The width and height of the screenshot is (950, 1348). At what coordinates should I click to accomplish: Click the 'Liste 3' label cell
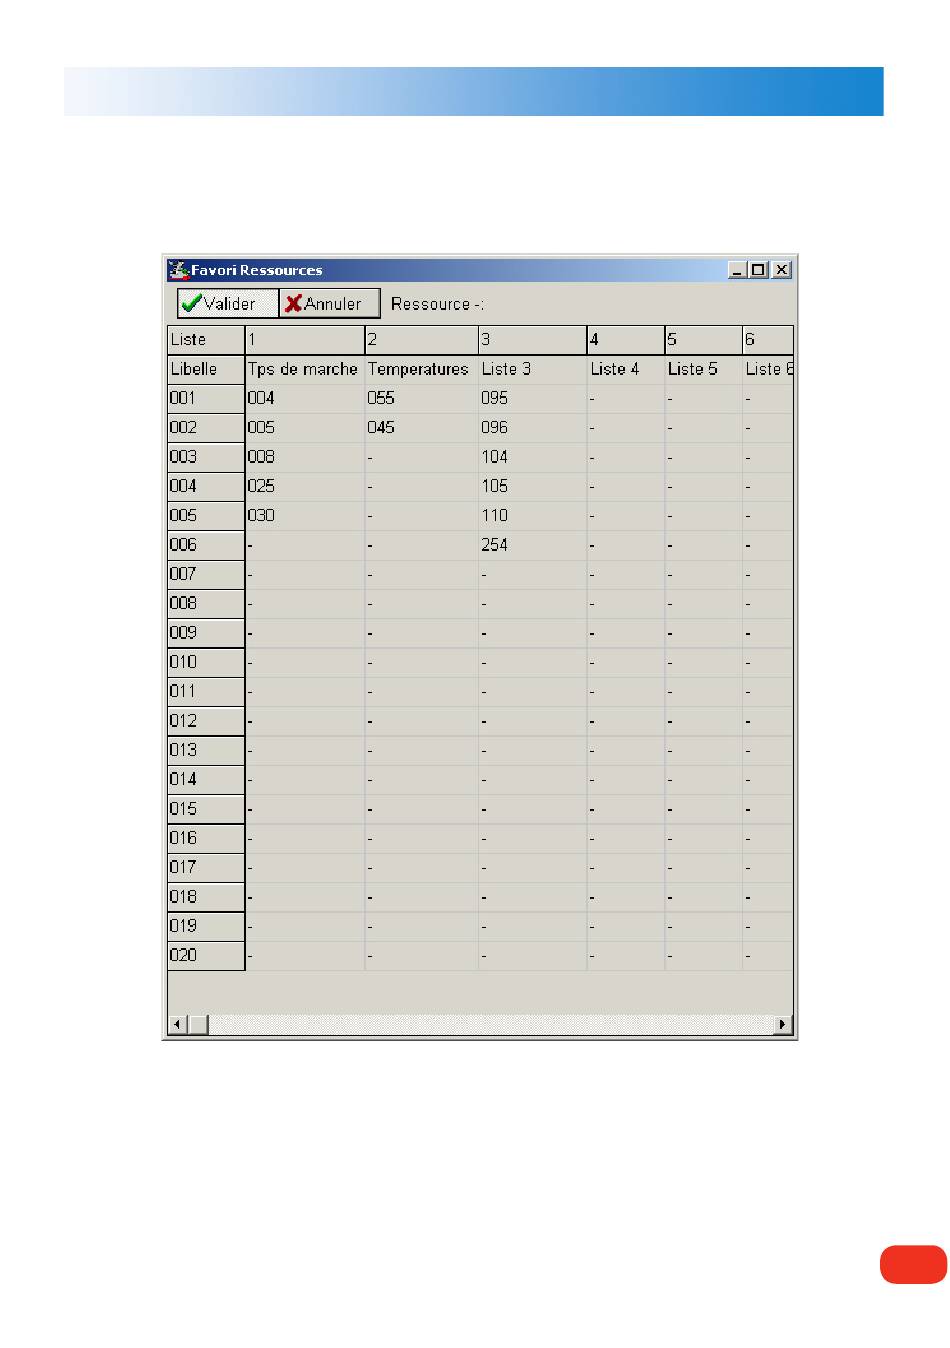(533, 369)
